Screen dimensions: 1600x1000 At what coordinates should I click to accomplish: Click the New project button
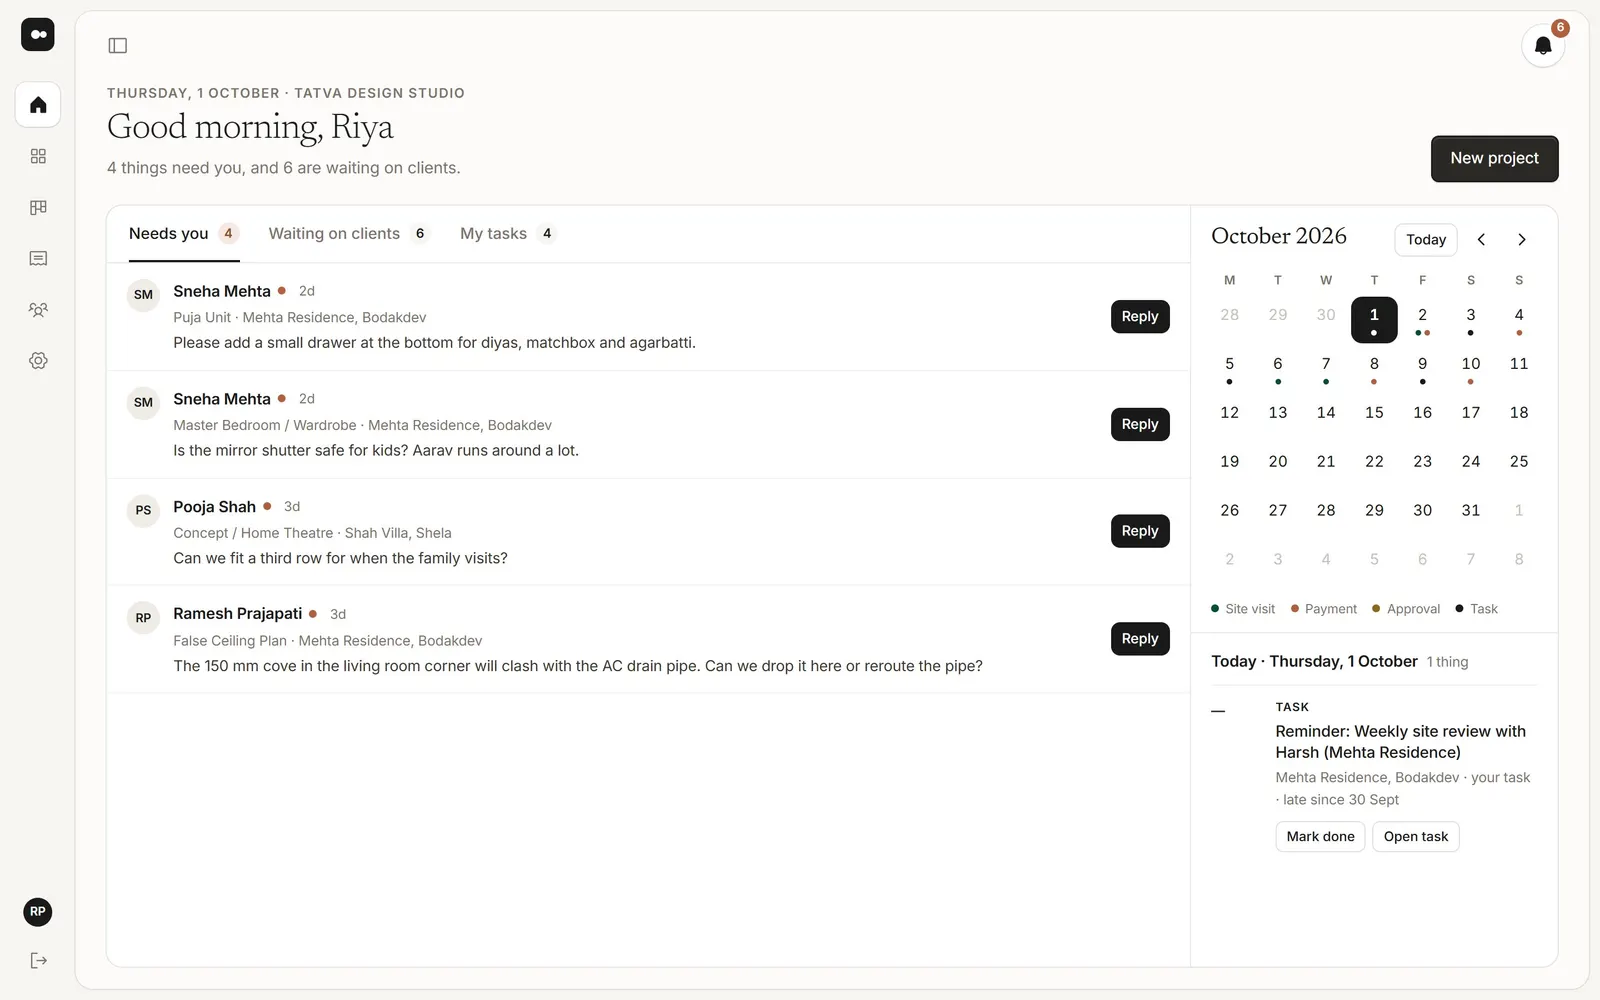click(x=1494, y=159)
